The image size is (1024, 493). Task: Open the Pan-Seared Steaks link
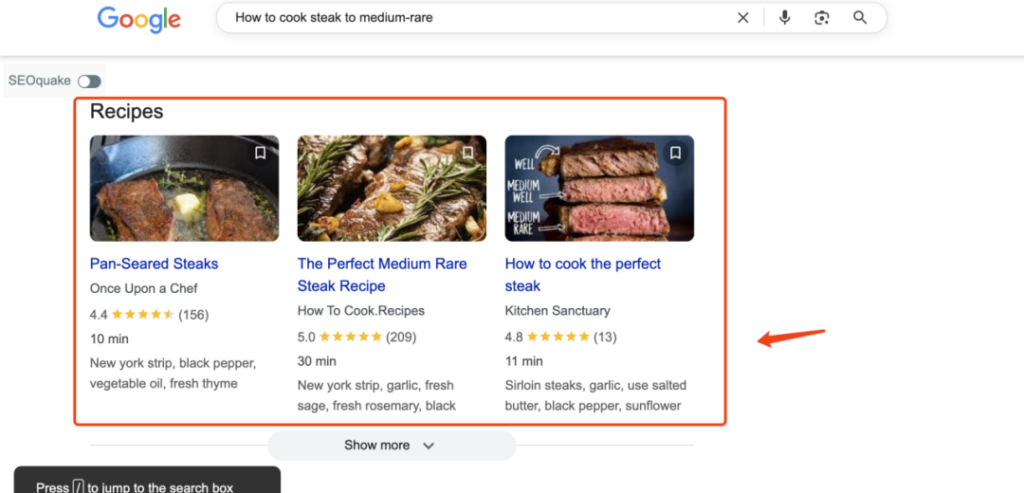[x=154, y=264]
